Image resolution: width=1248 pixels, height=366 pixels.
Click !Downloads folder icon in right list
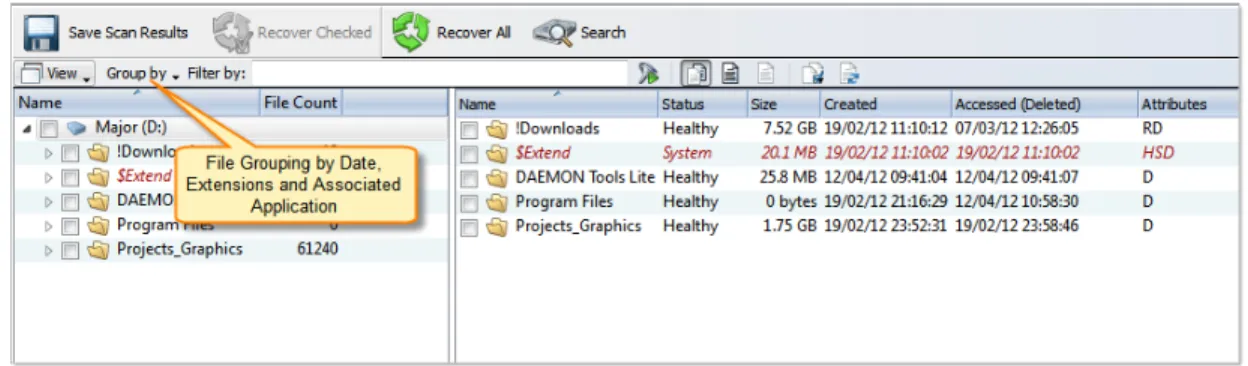point(497,129)
